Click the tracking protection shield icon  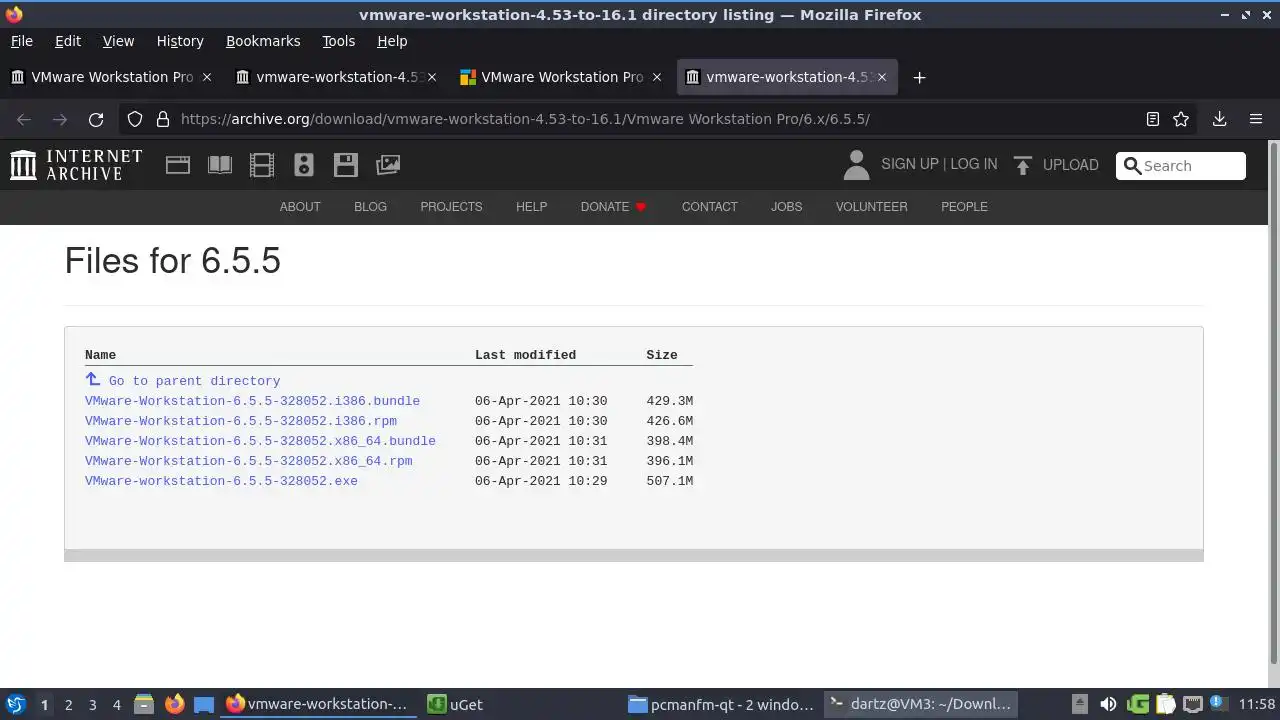(x=135, y=119)
